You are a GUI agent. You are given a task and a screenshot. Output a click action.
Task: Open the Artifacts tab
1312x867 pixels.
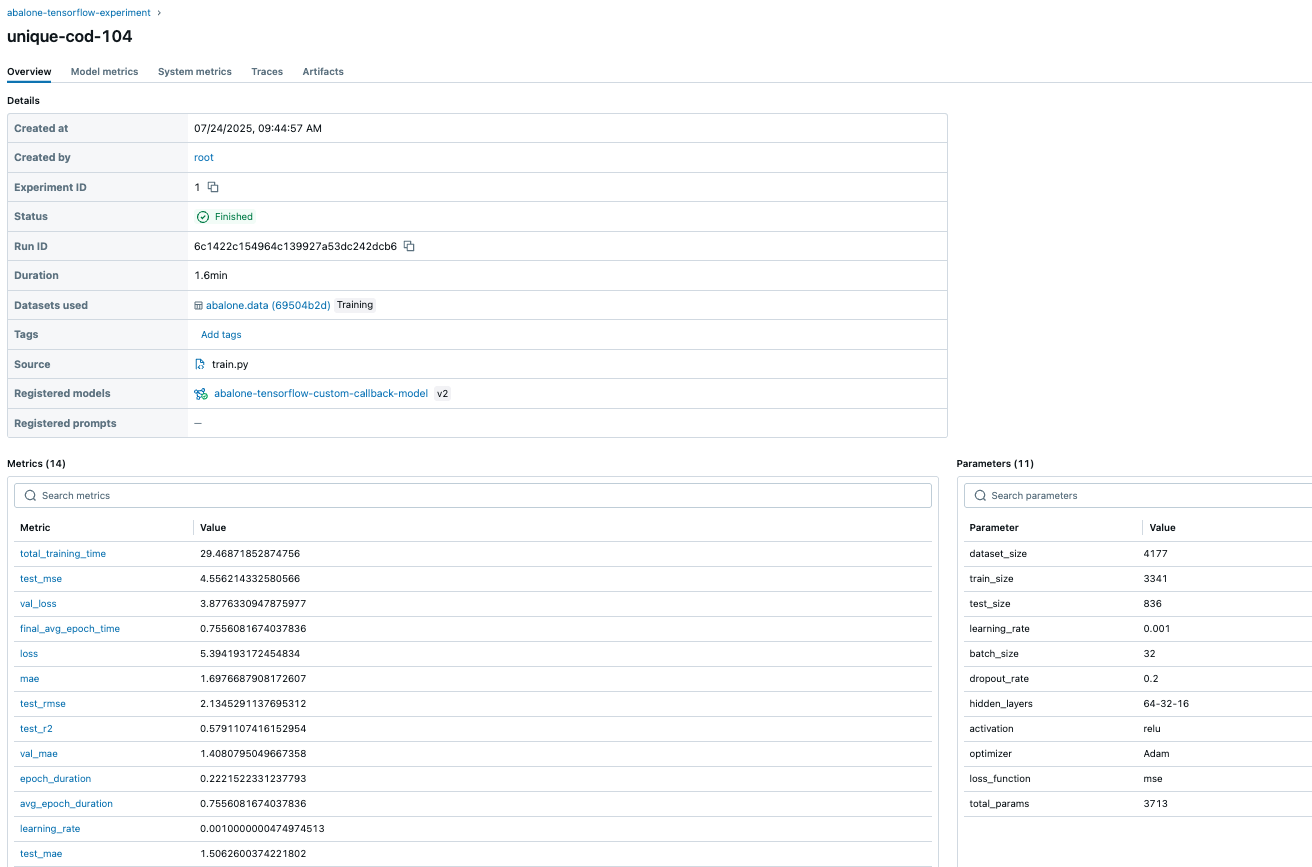[x=322, y=71]
